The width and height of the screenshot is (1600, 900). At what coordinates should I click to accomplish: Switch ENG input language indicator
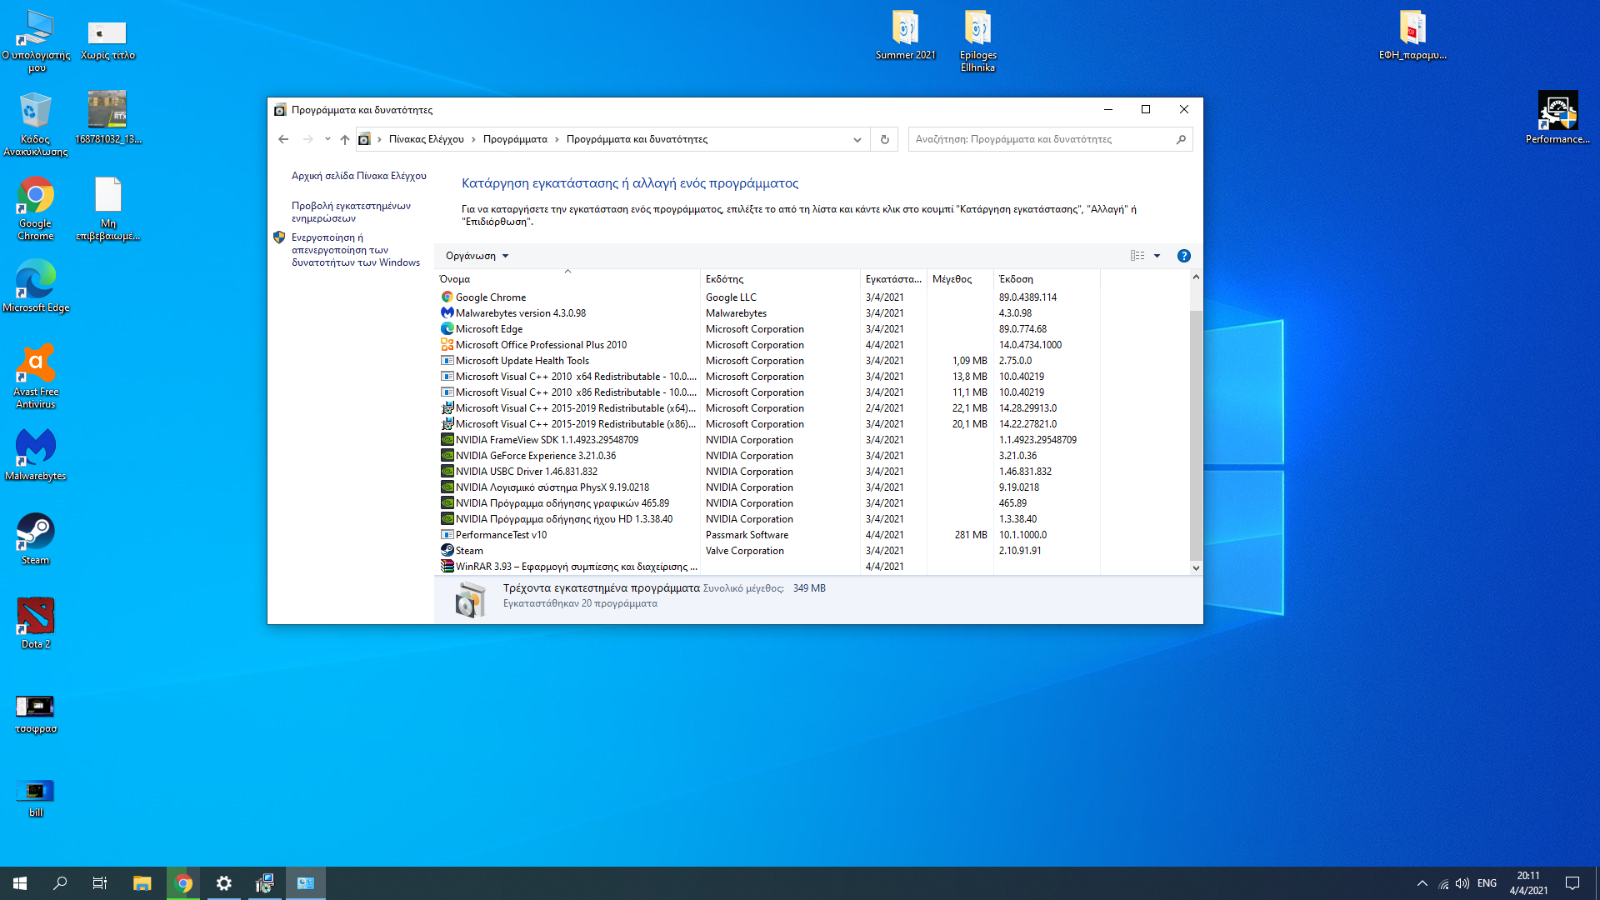[x=1487, y=883]
